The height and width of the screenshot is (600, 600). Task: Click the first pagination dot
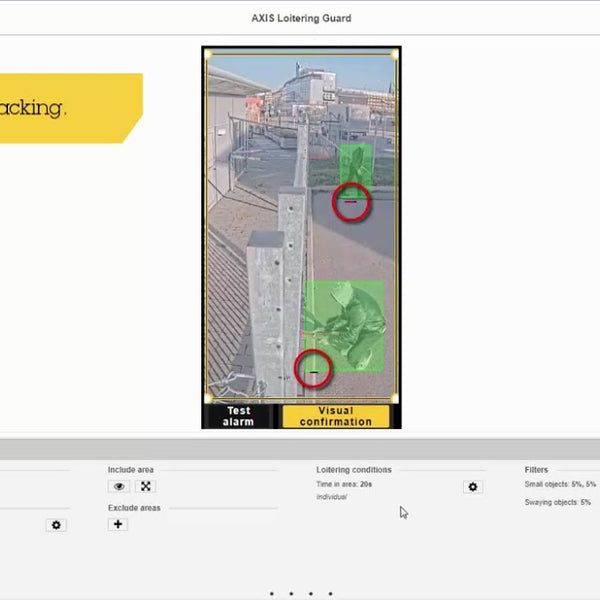(272, 593)
